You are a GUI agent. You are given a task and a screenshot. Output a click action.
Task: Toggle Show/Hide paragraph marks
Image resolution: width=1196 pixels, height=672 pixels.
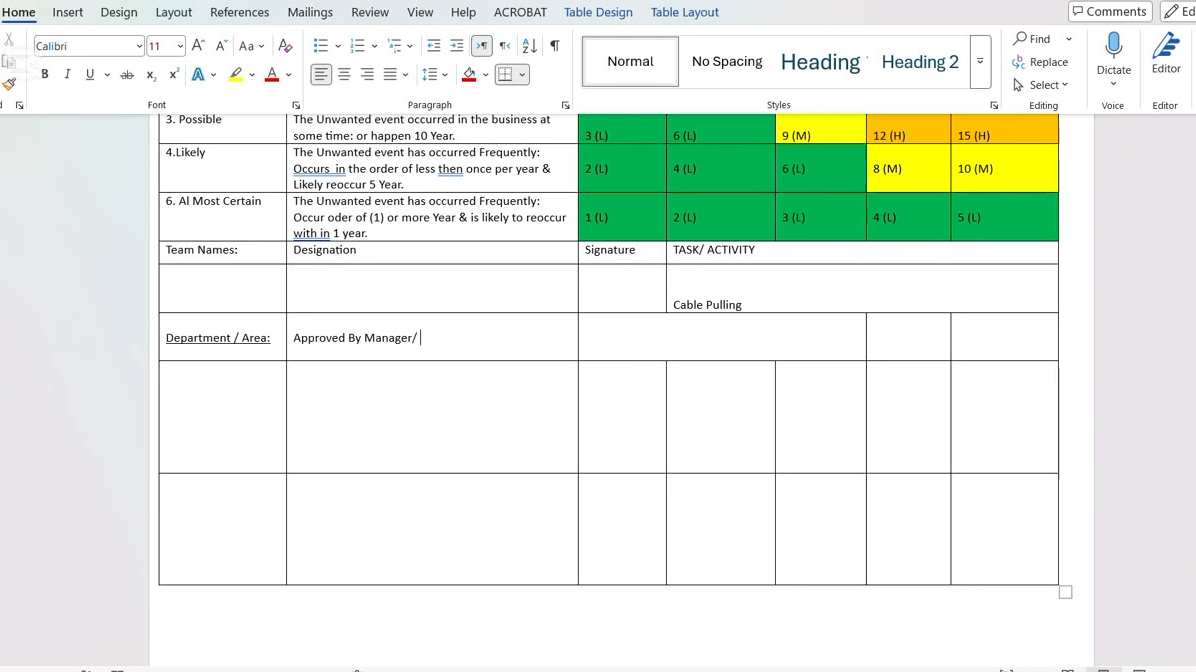coord(555,46)
